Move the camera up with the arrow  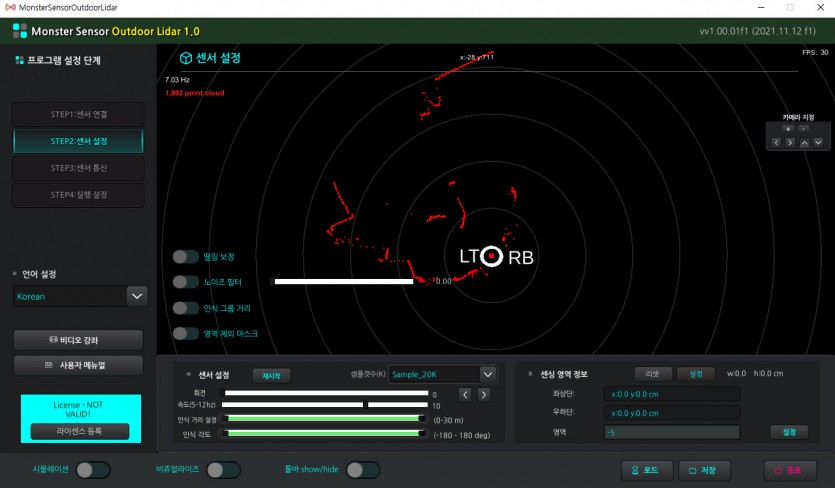click(804, 142)
